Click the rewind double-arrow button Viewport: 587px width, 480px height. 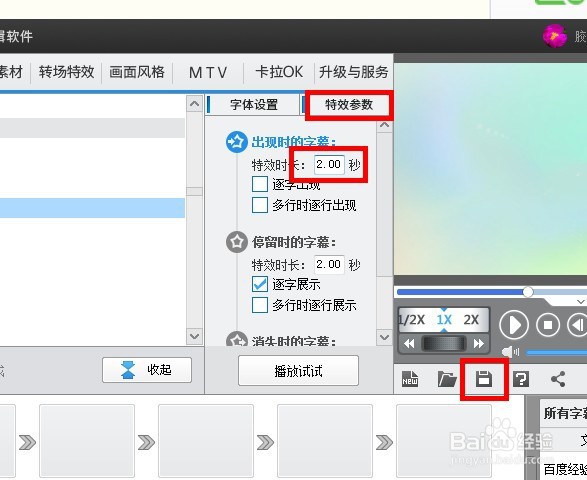pos(409,343)
